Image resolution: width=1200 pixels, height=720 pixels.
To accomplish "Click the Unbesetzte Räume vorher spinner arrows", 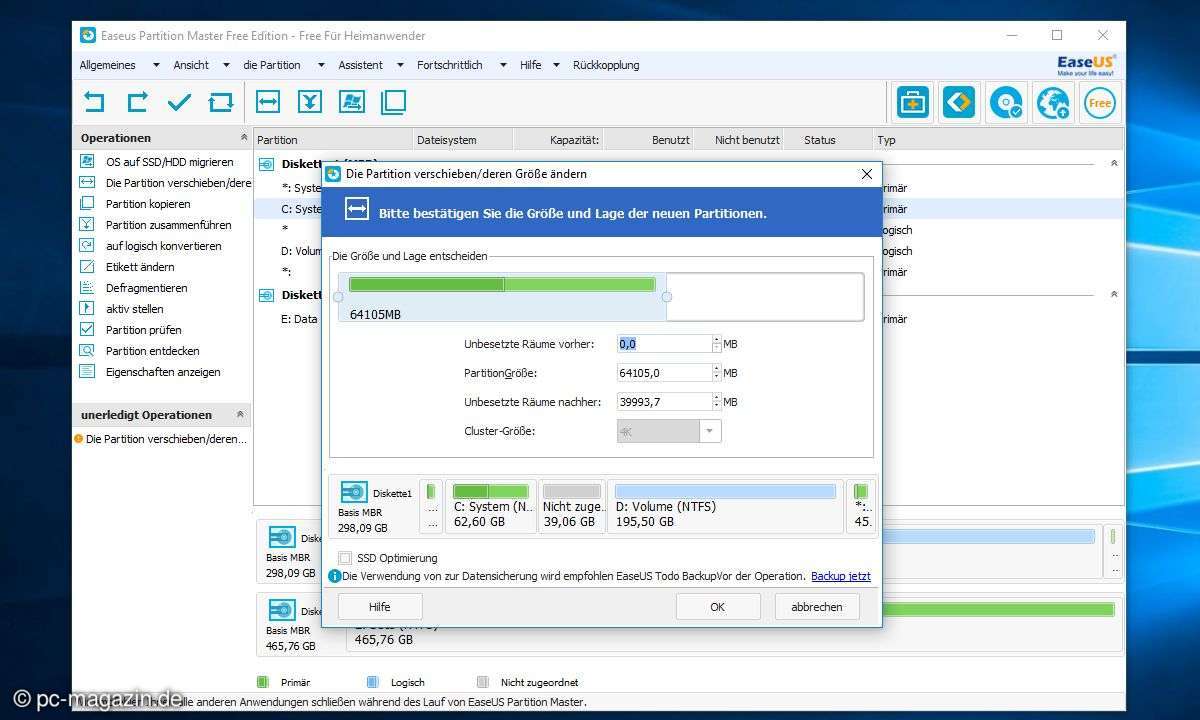I will (716, 344).
